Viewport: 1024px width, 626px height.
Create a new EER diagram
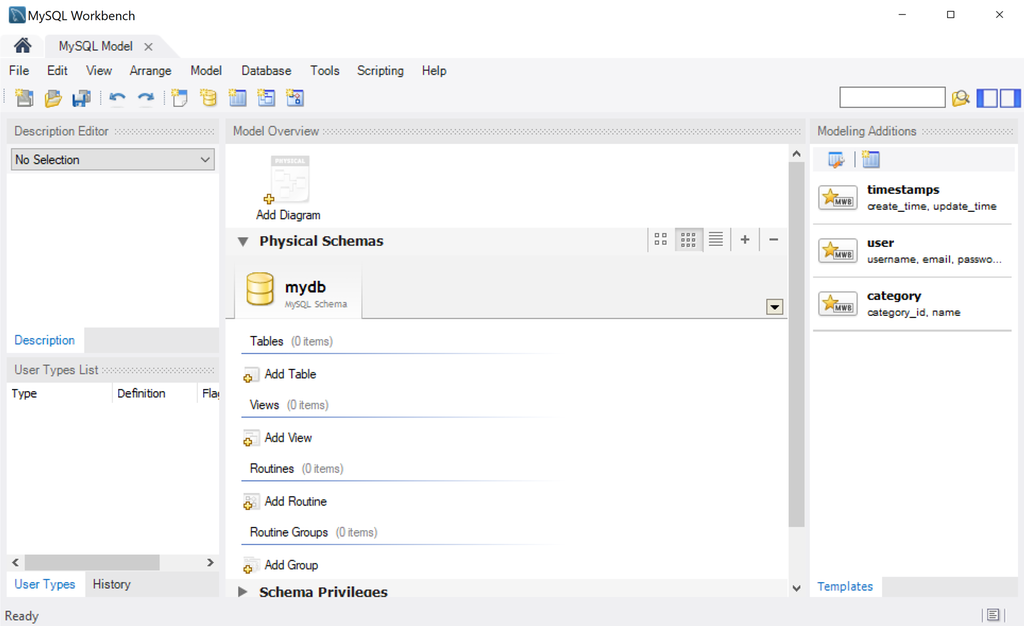(x=180, y=97)
